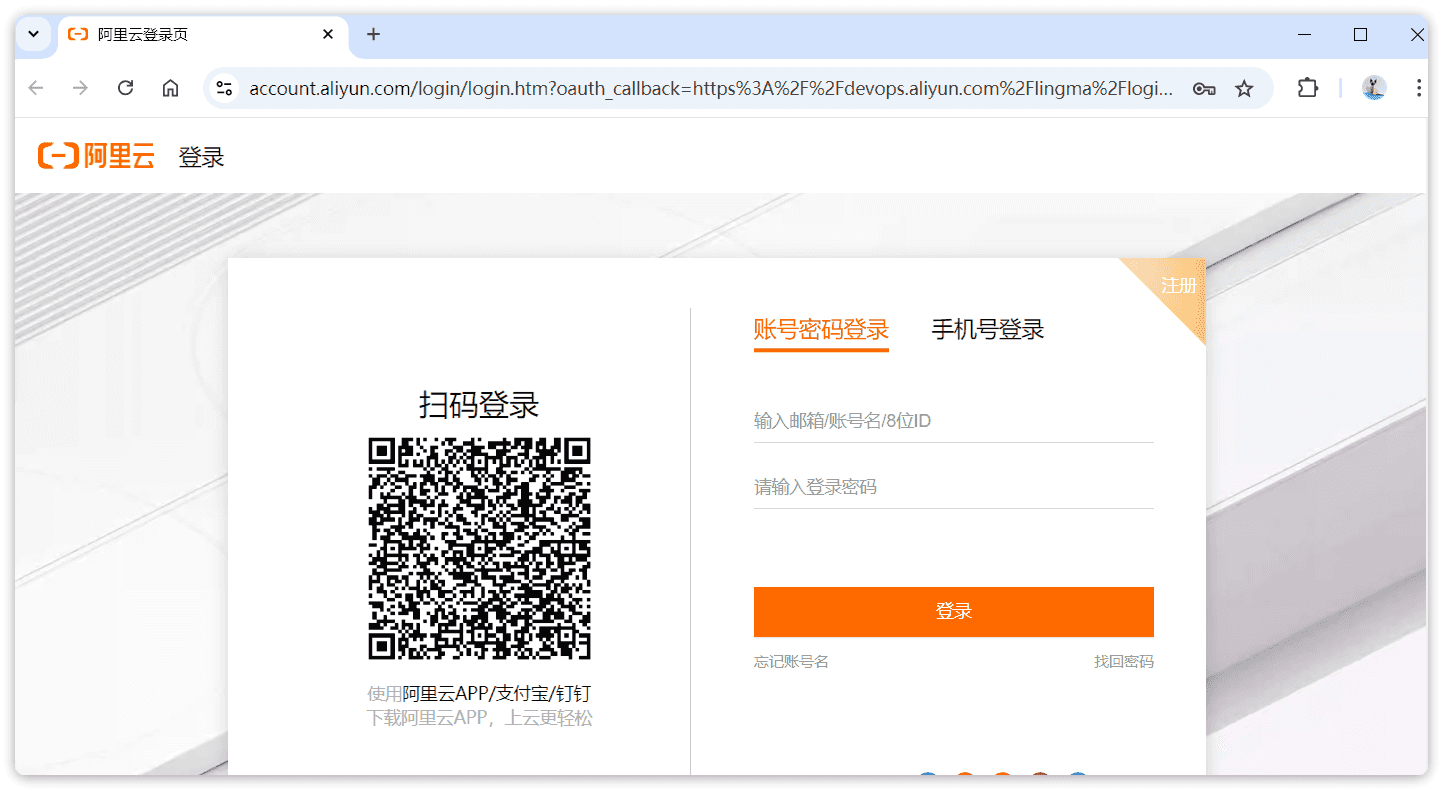Open the saved passwords key icon
This screenshot has height=792, width=1443.
point(1204,88)
